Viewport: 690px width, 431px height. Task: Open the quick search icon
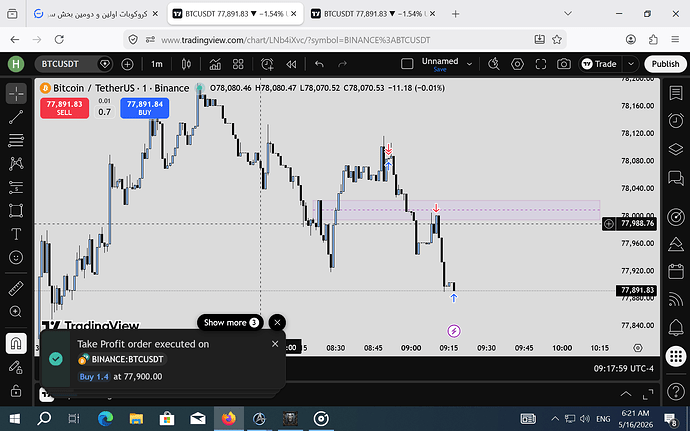(x=494, y=64)
